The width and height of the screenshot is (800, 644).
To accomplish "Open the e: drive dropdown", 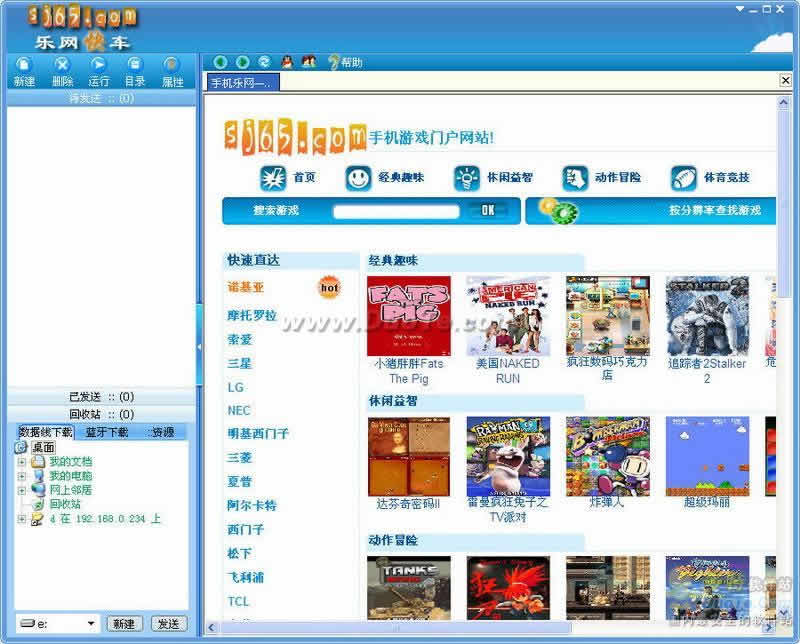I will 91,624.
